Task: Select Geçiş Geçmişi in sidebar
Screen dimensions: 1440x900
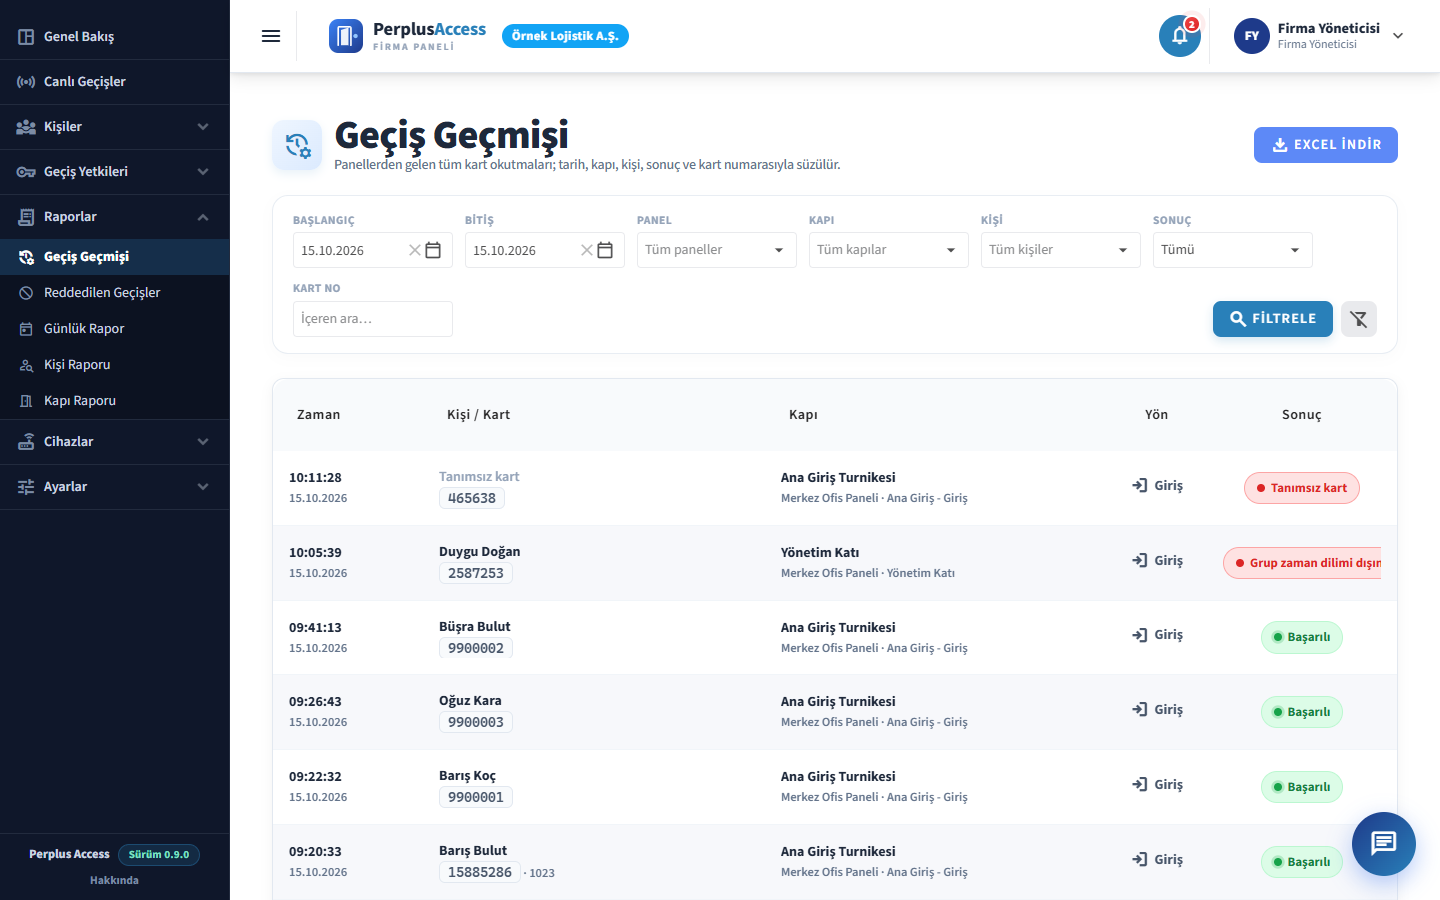Action: pos(115,257)
